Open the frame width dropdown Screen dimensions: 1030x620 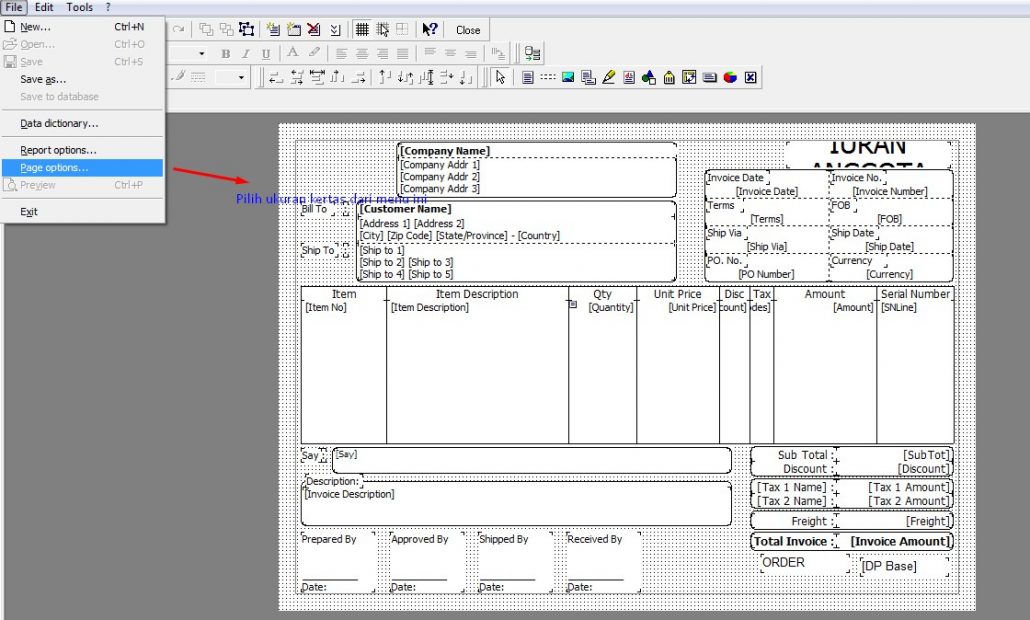pyautogui.click(x=241, y=78)
